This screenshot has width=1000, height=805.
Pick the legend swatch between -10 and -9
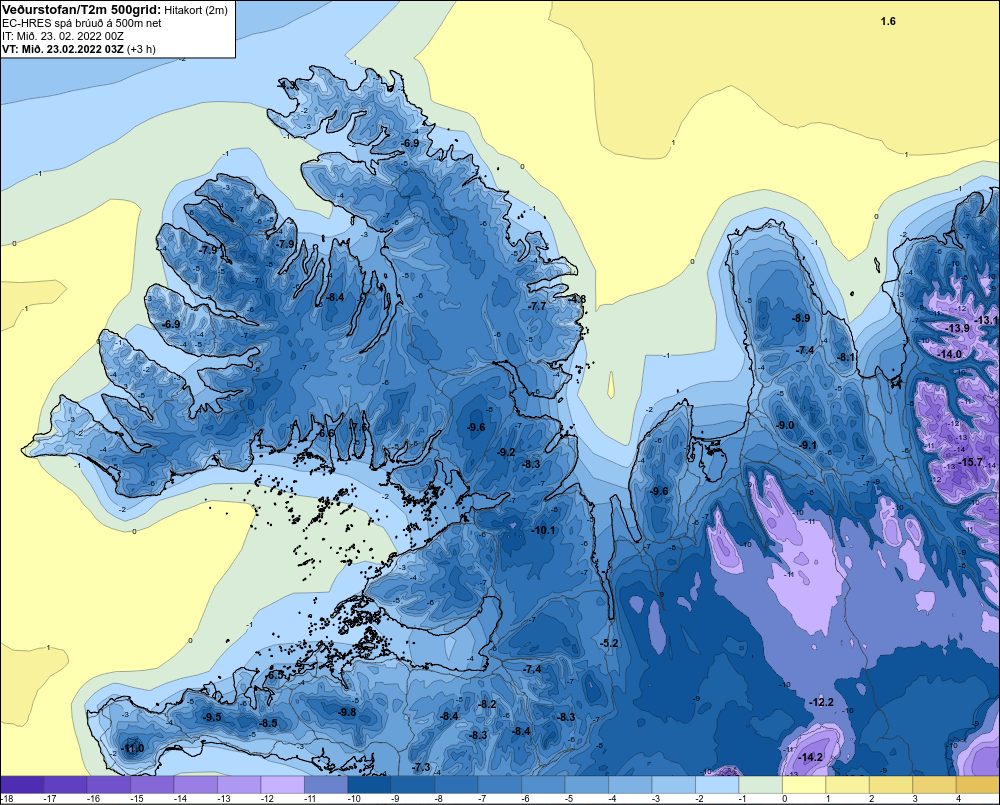point(369,785)
